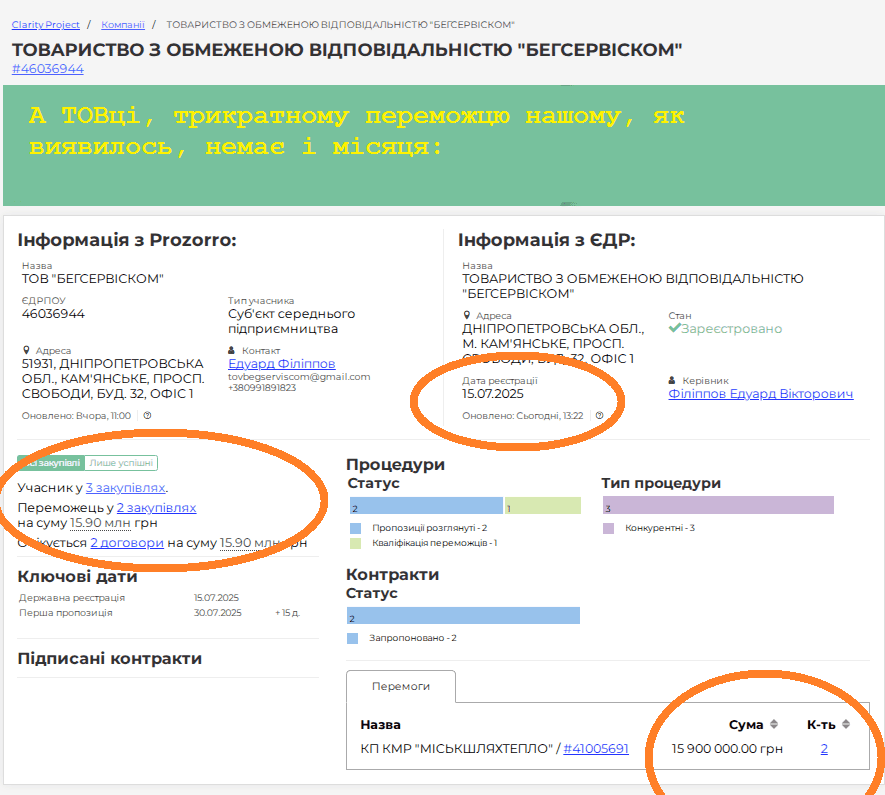Click the blue Пропозиції розглянуті status bar
Image resolution: width=885 pixels, height=795 pixels.
click(425, 506)
